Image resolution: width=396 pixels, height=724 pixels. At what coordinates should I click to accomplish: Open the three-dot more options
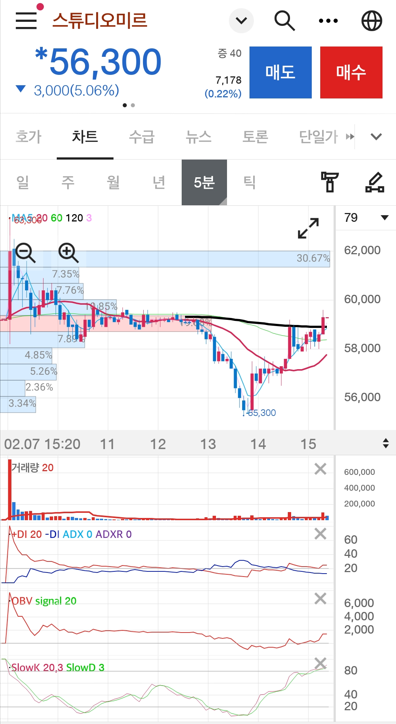[328, 21]
